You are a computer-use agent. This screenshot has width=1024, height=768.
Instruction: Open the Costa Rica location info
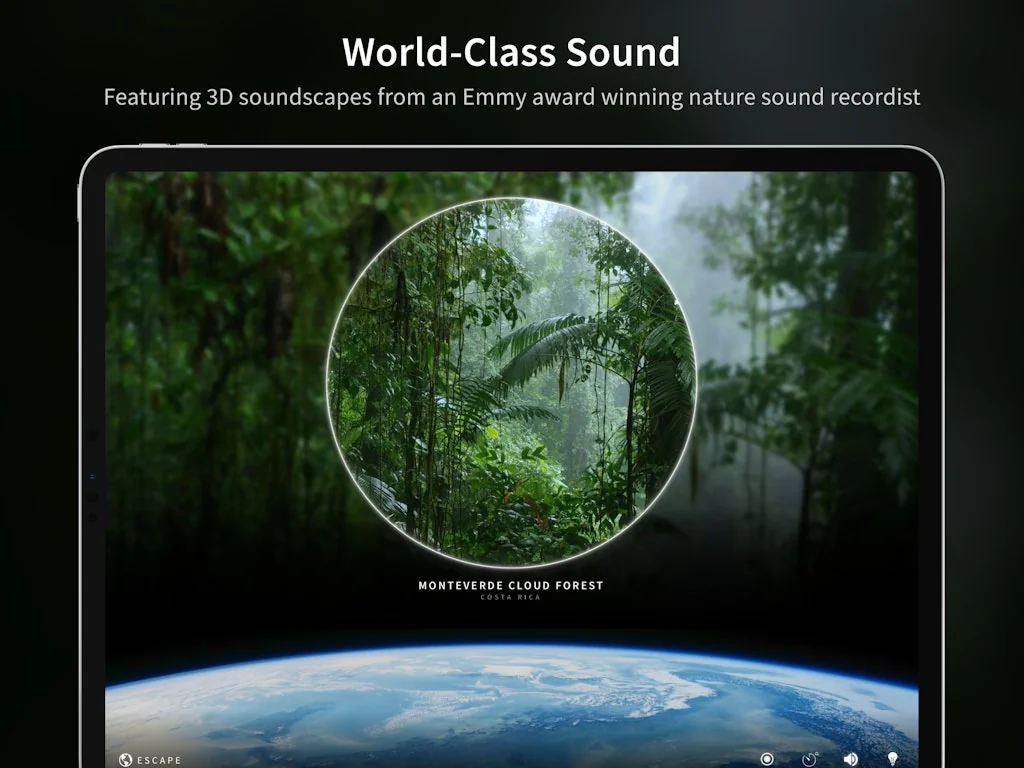point(512,597)
